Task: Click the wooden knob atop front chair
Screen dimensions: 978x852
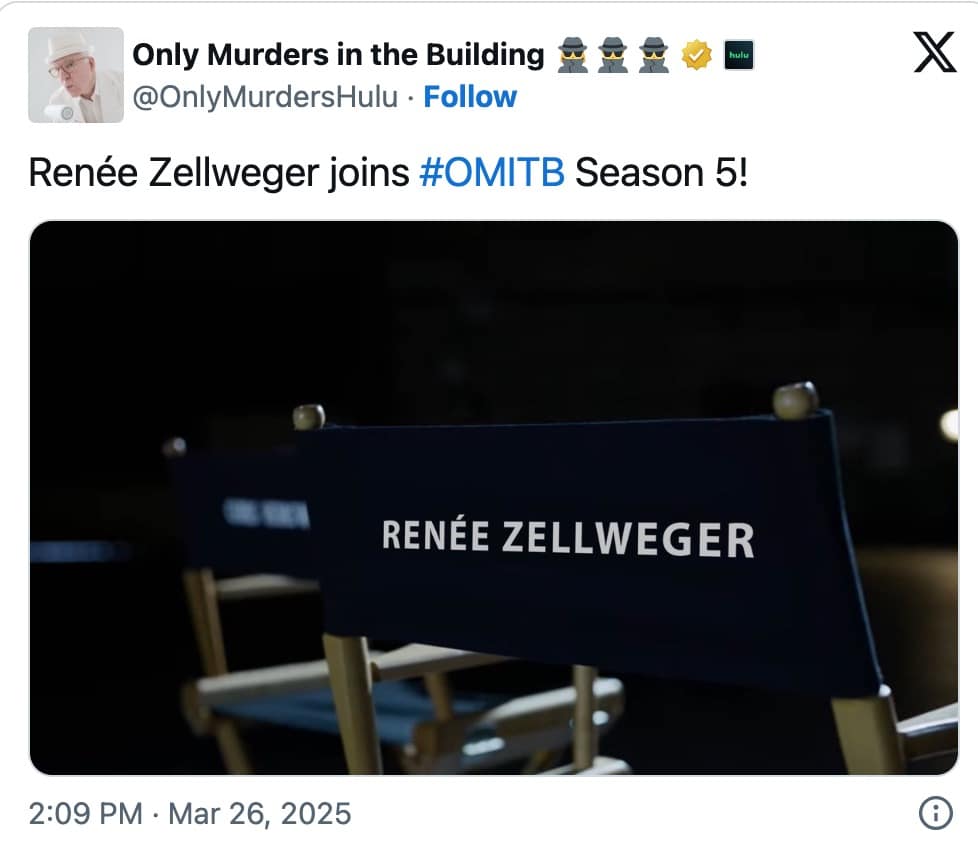Action: click(795, 399)
